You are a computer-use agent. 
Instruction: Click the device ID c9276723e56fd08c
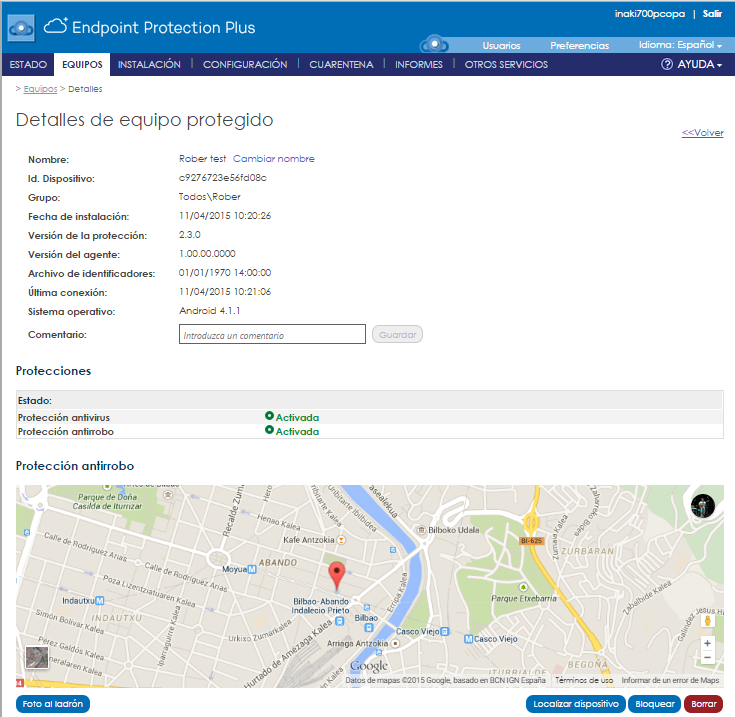click(x=223, y=178)
